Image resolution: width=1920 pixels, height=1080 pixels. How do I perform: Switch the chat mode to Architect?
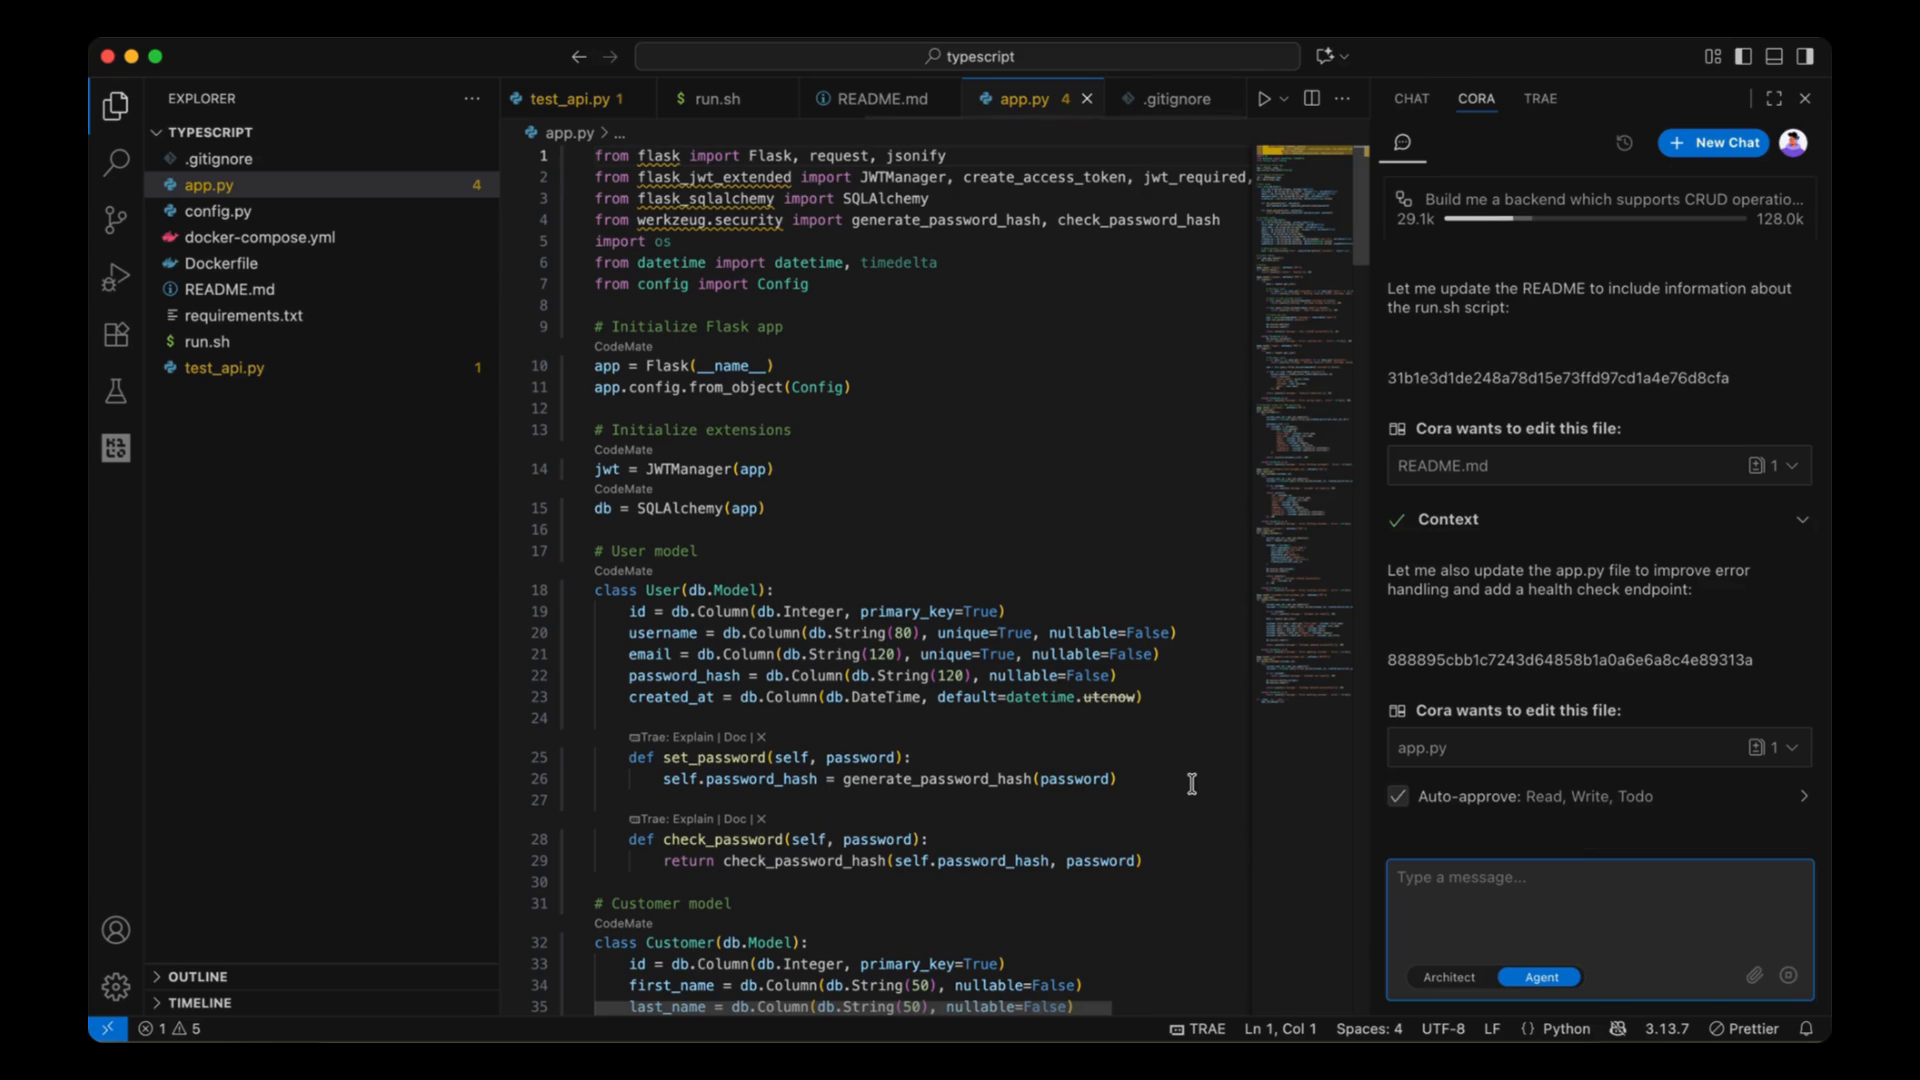(x=1449, y=977)
